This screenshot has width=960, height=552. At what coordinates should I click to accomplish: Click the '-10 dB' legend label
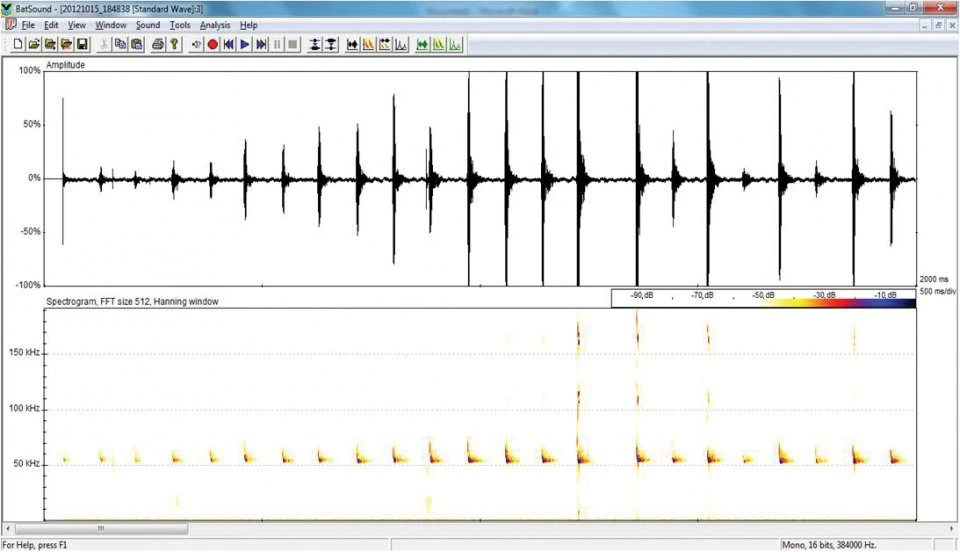(885, 295)
